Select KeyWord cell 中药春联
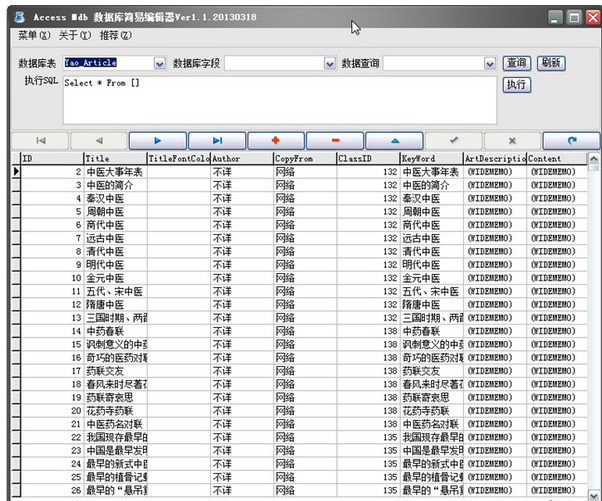 coord(432,331)
